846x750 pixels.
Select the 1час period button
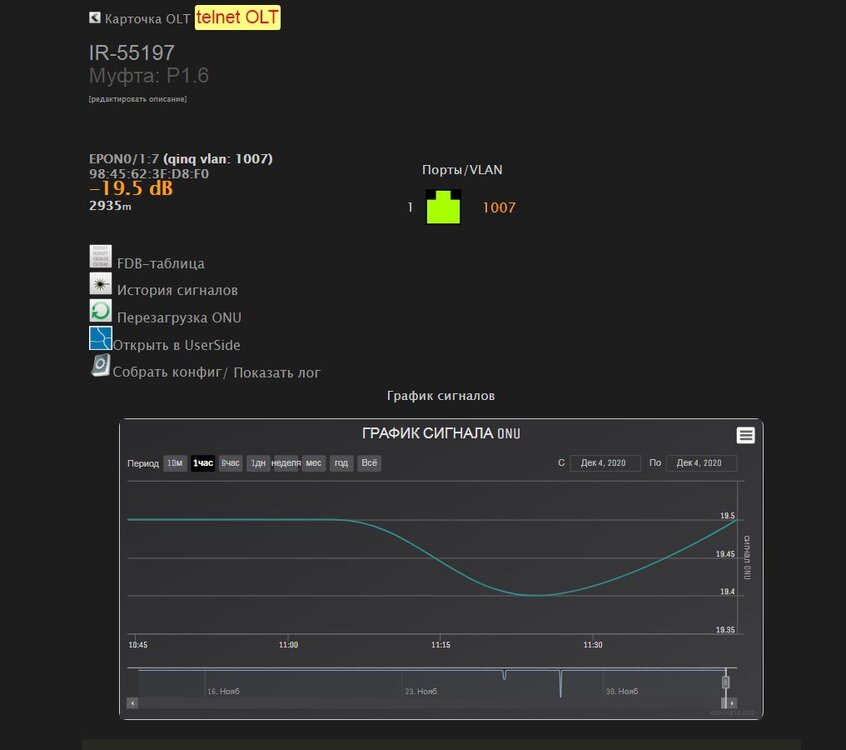pos(203,463)
